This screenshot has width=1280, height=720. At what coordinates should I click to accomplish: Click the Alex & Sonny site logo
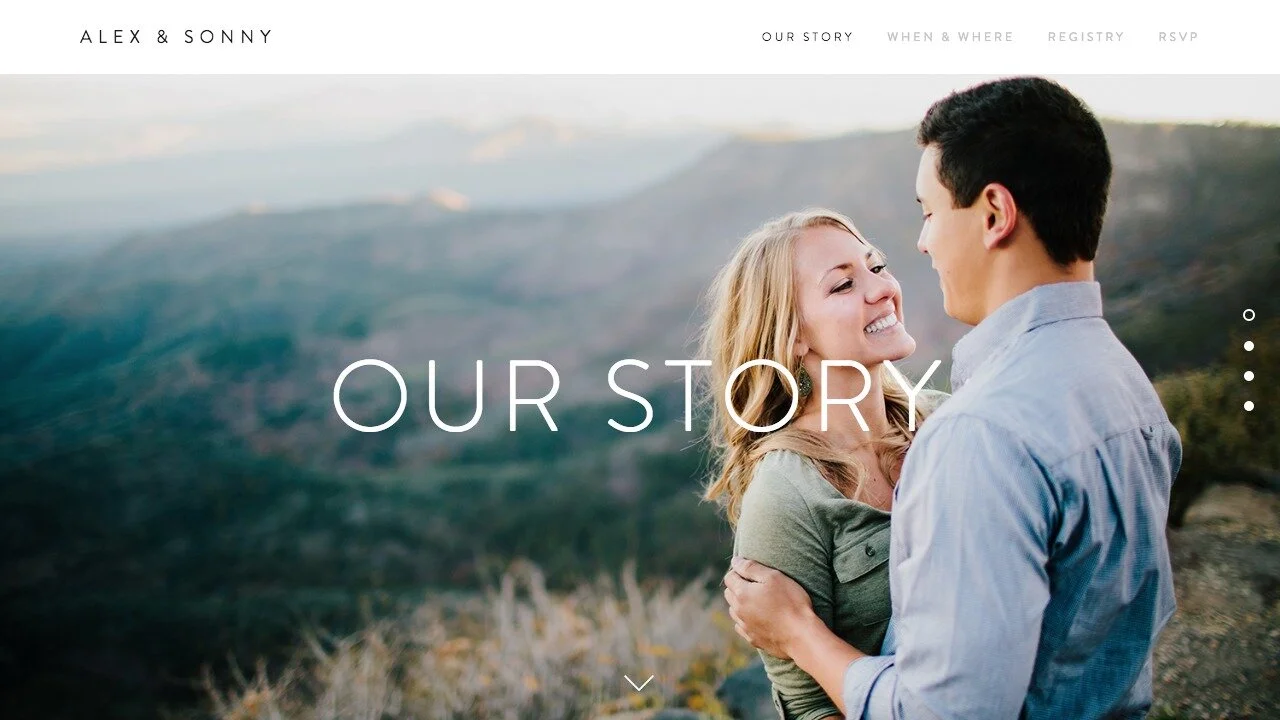tap(176, 37)
